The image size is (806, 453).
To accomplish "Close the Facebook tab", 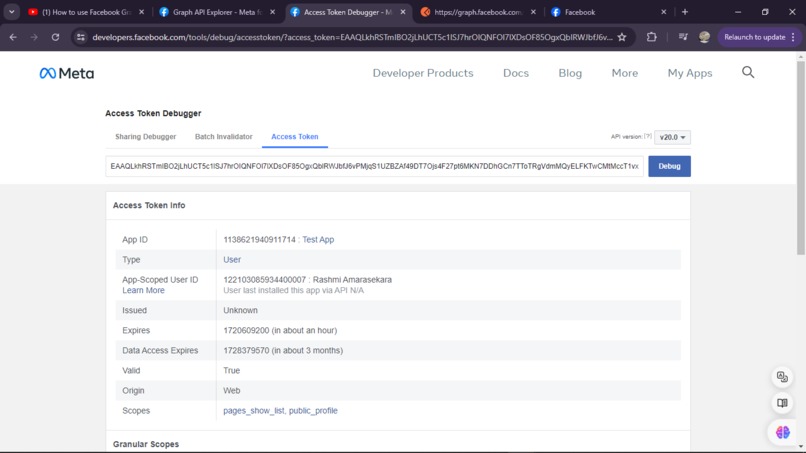I will [664, 12].
